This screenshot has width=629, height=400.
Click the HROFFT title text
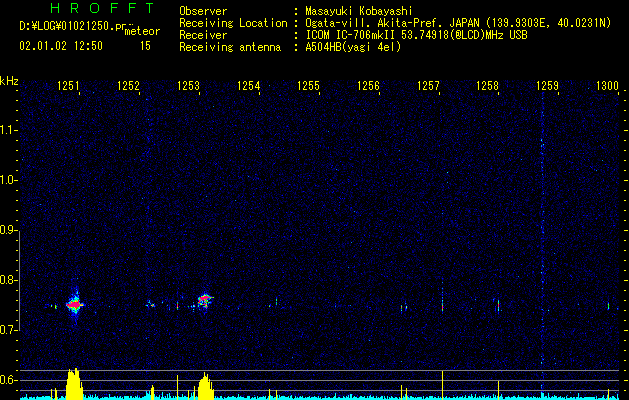(102, 8)
